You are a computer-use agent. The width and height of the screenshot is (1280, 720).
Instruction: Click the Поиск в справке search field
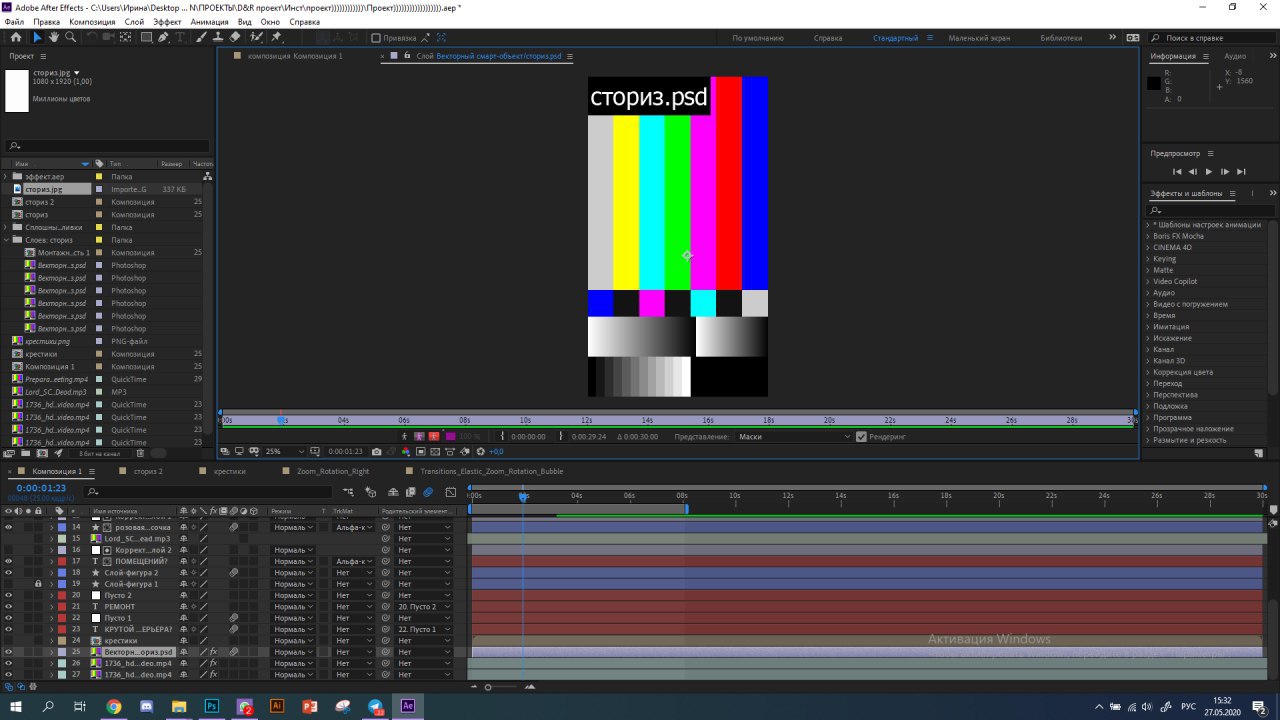coord(1213,38)
